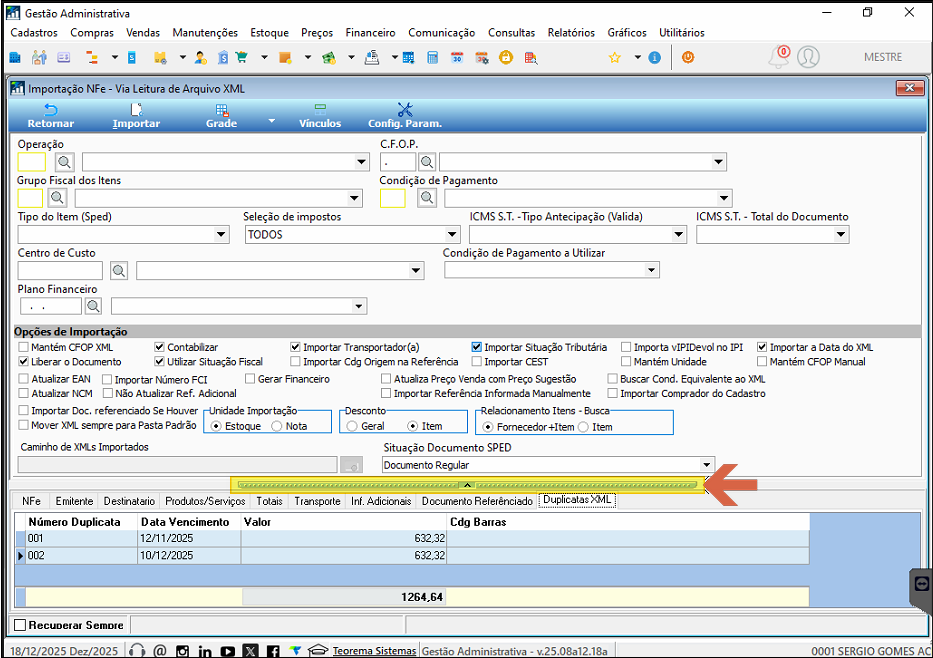
Task: Enable the Mantém CFOP XML checkbox
Action: click(x=24, y=348)
